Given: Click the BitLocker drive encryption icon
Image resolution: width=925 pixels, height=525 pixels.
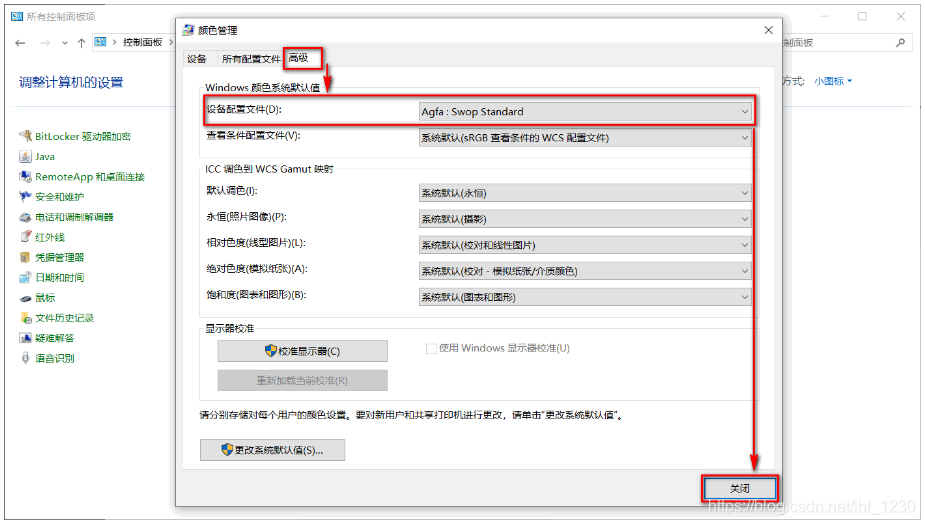Looking at the screenshot, I should [x=25, y=136].
